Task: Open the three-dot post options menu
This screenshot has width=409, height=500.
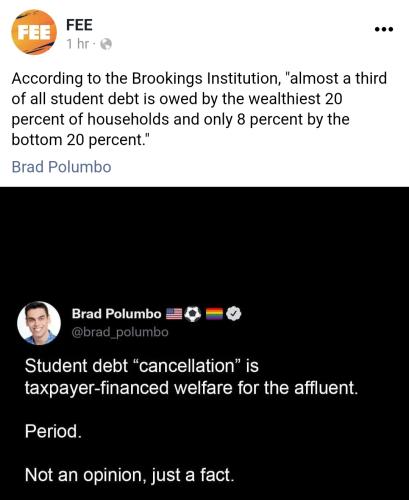Action: point(384,29)
